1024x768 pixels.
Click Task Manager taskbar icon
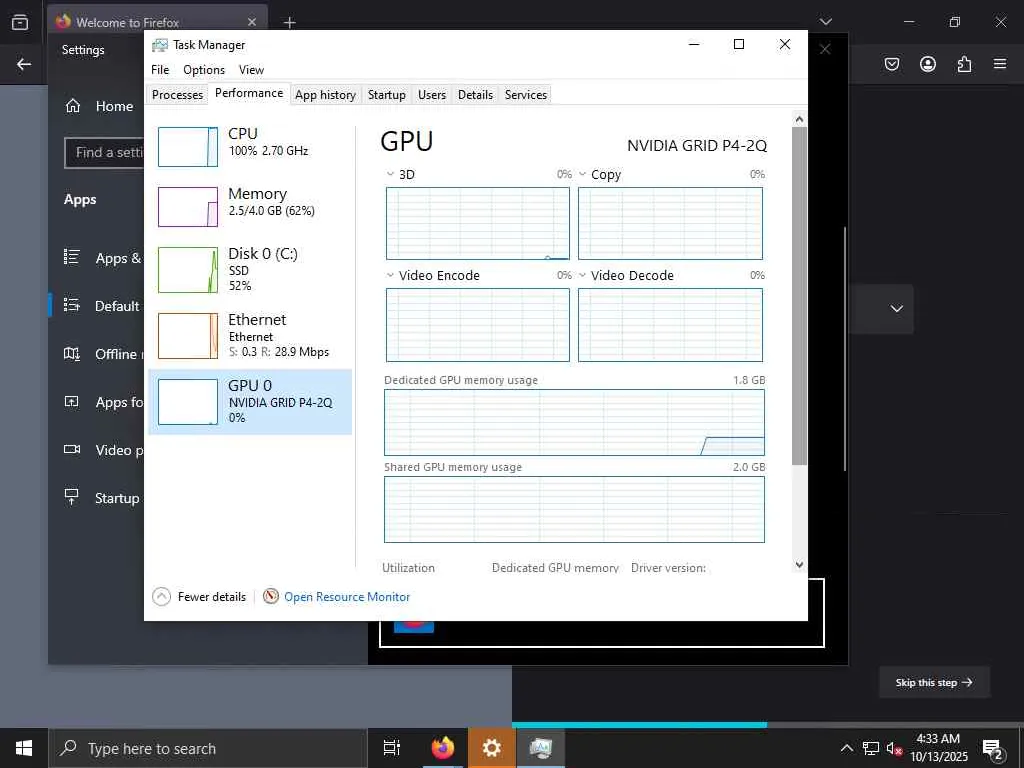point(541,748)
